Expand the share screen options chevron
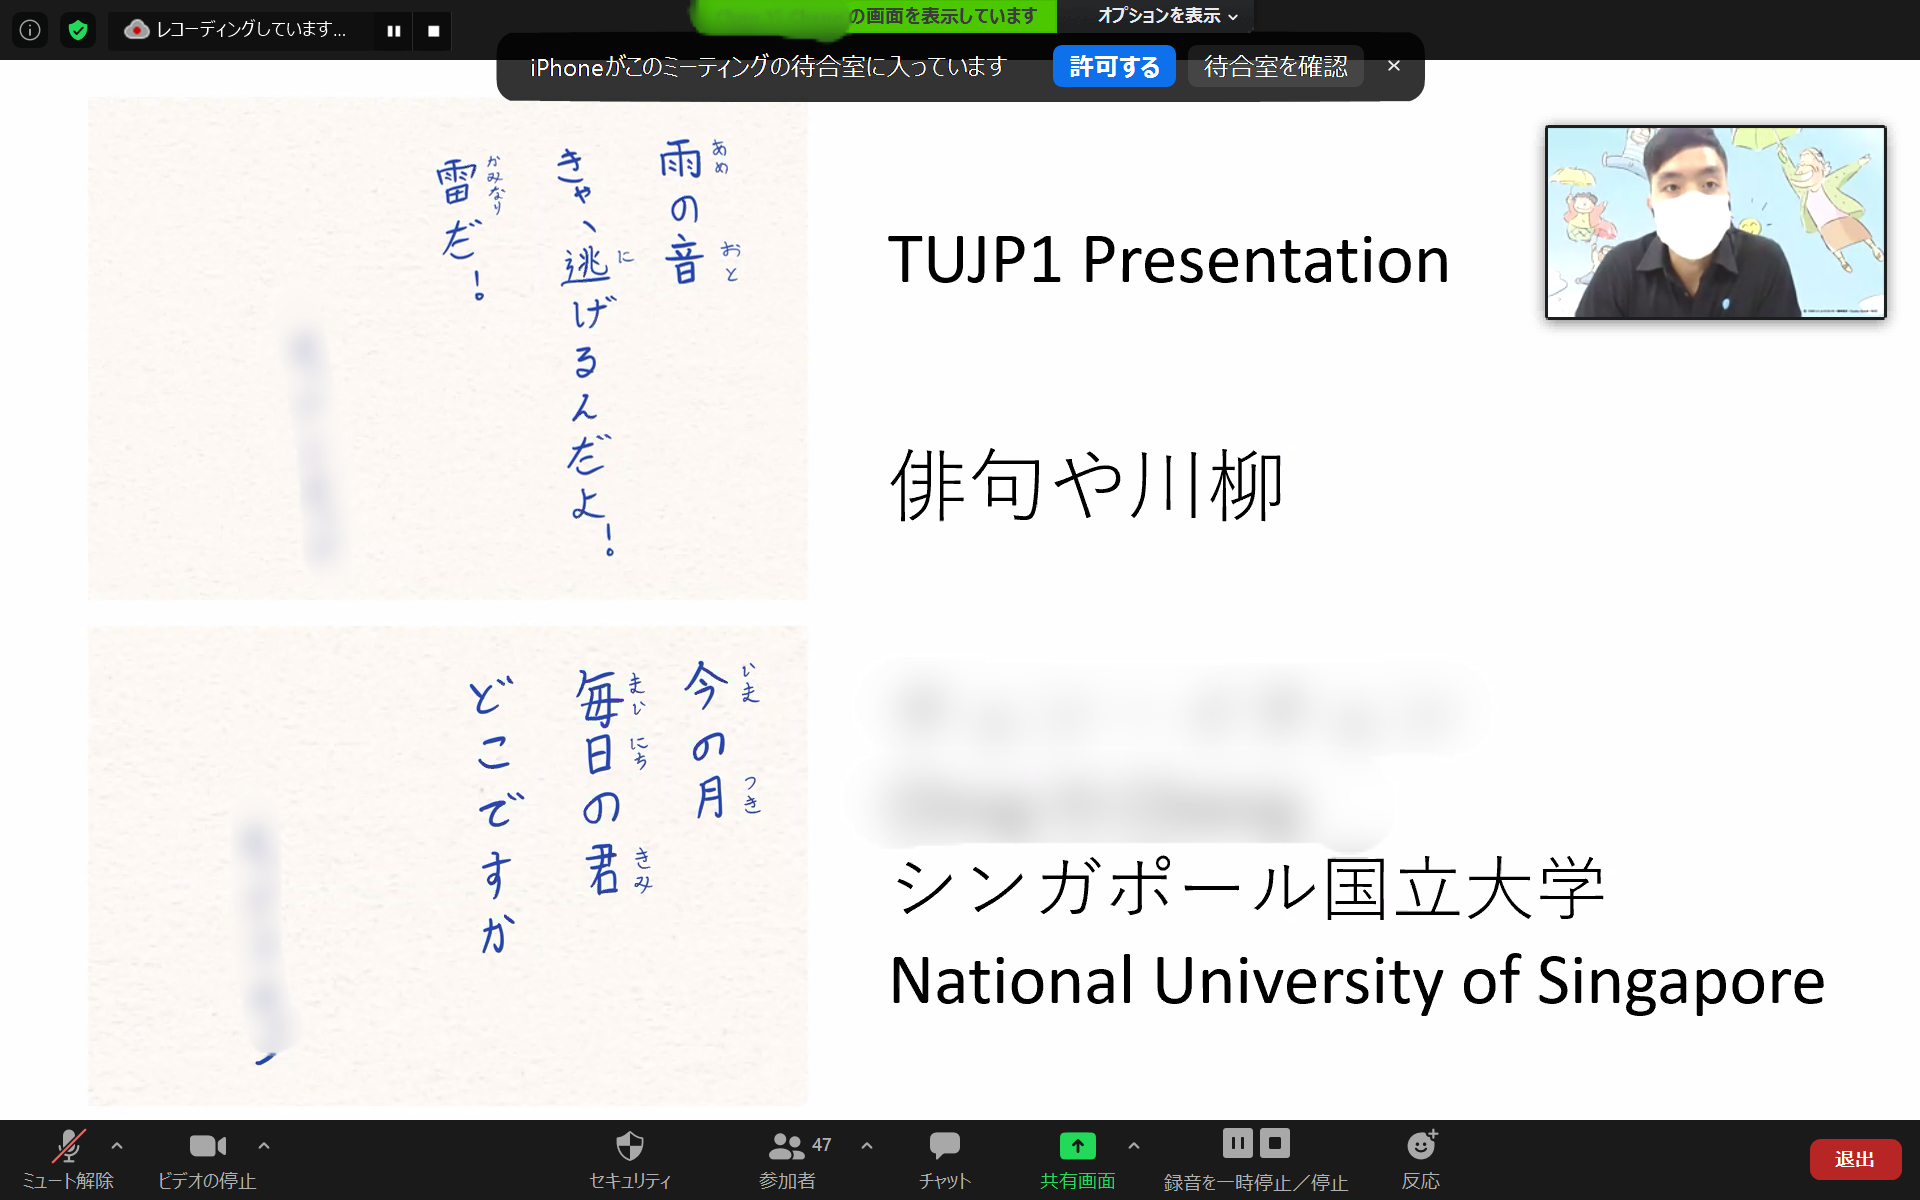 (x=1134, y=1146)
